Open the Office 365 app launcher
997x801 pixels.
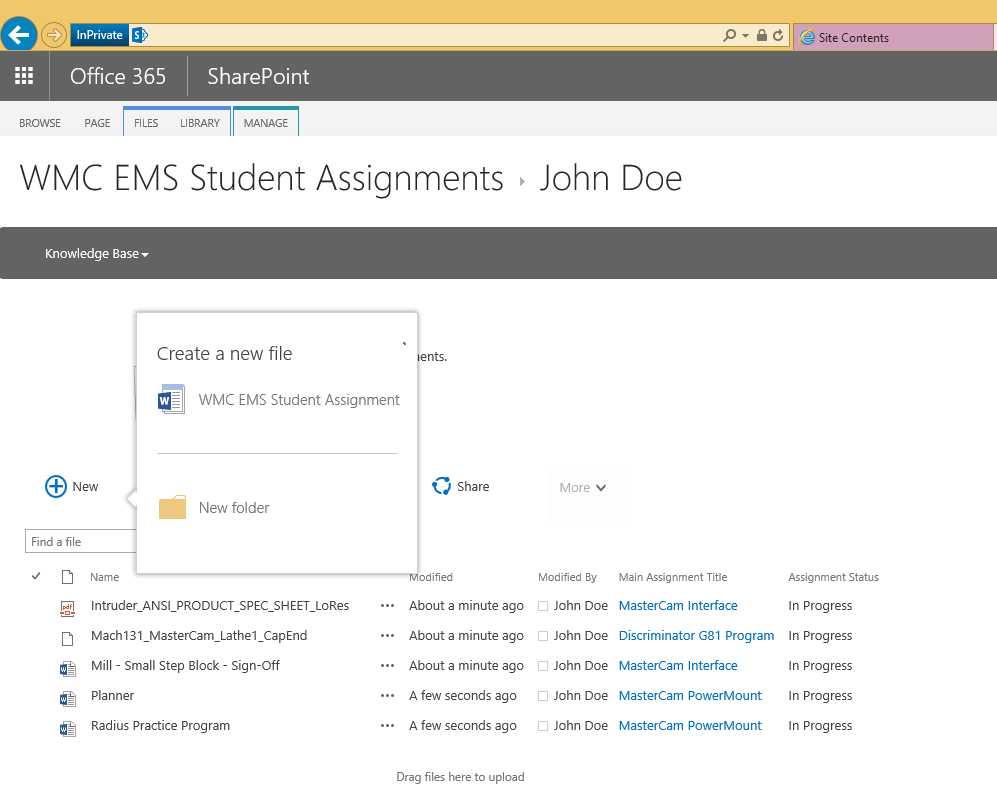point(24,76)
